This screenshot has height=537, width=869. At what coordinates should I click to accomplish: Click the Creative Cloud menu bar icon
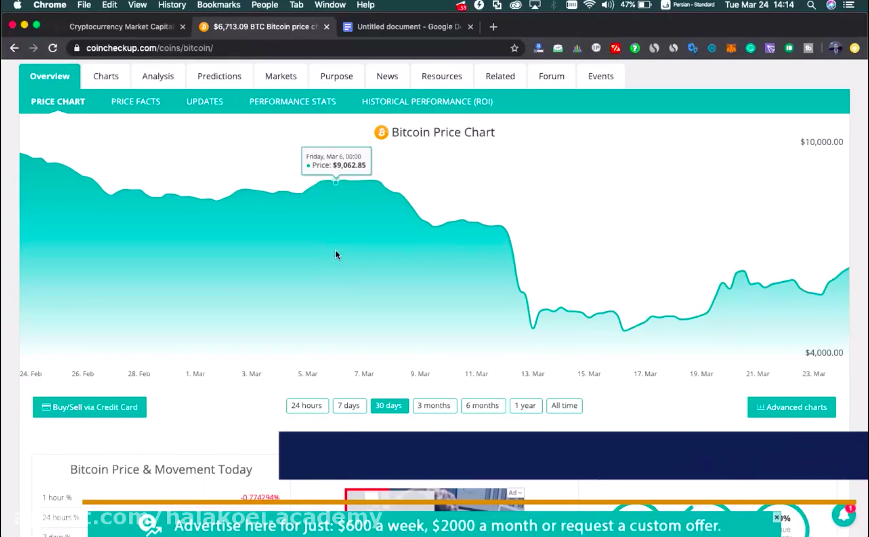coord(516,5)
